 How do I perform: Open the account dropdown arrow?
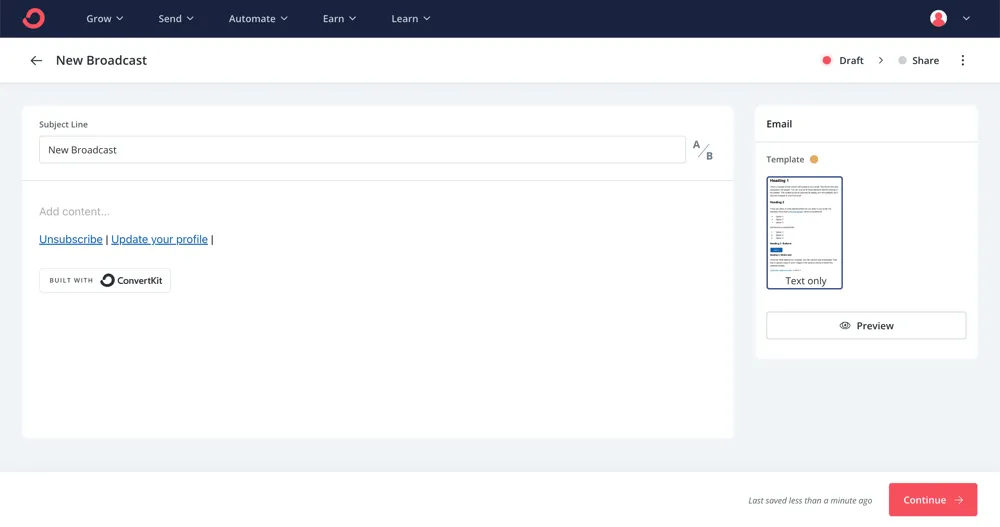click(966, 18)
